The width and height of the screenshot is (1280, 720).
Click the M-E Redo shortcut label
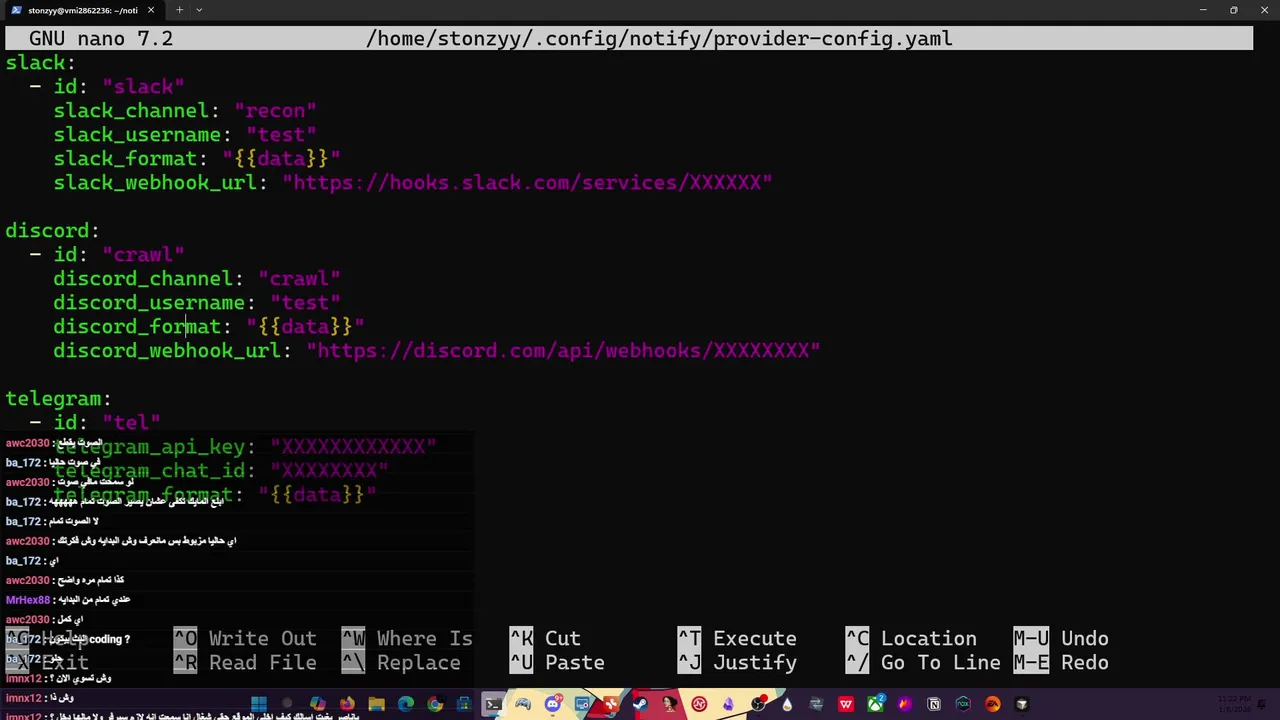point(1061,663)
